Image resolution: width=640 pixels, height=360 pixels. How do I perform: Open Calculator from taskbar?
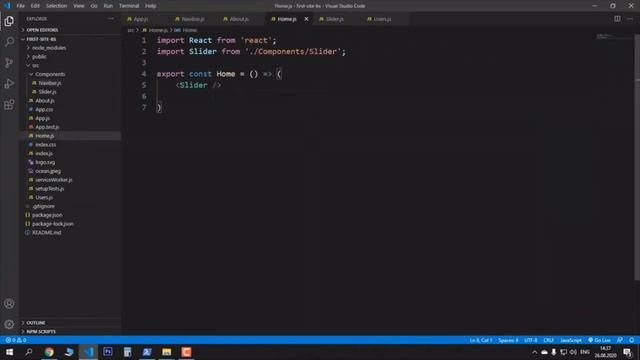point(127,352)
